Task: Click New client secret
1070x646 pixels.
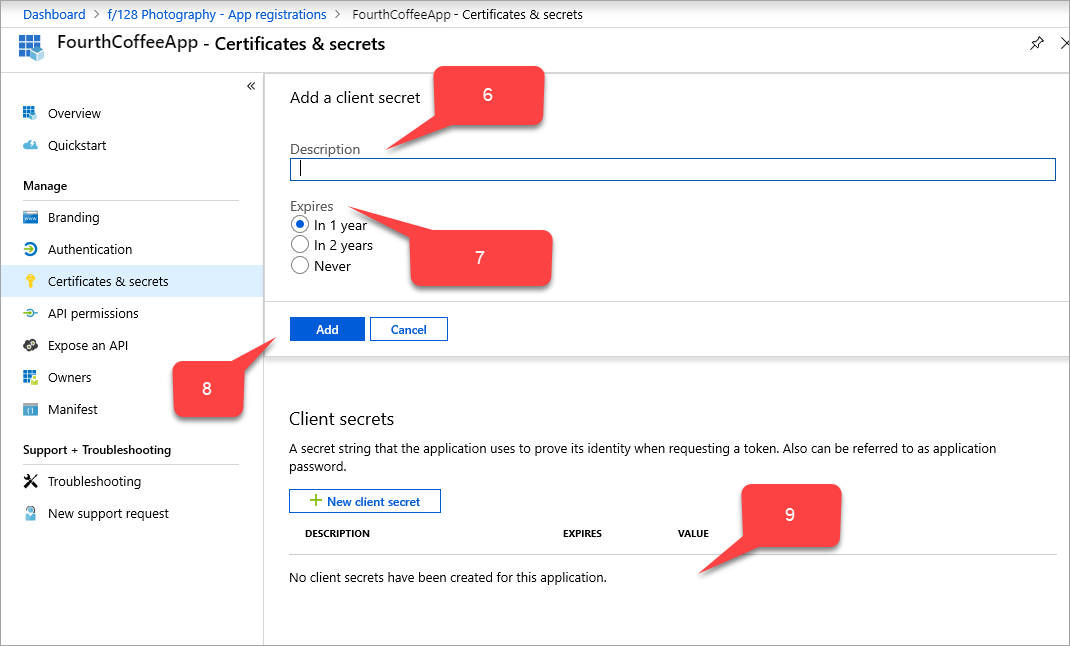Action: tap(364, 500)
